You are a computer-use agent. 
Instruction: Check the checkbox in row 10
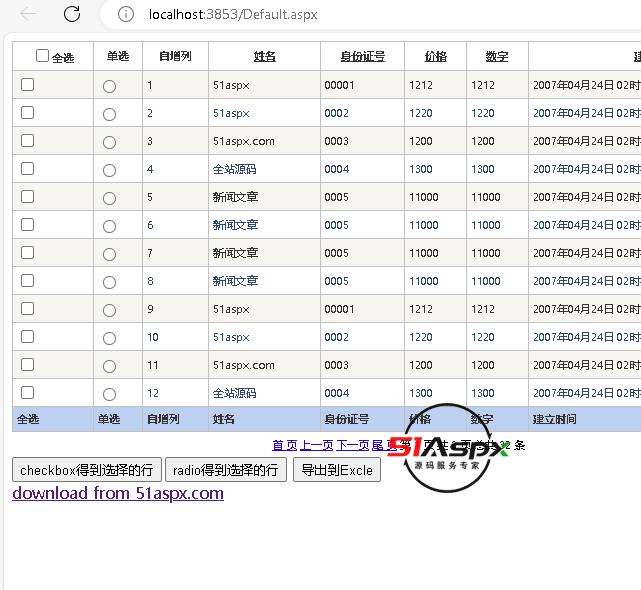(27, 337)
